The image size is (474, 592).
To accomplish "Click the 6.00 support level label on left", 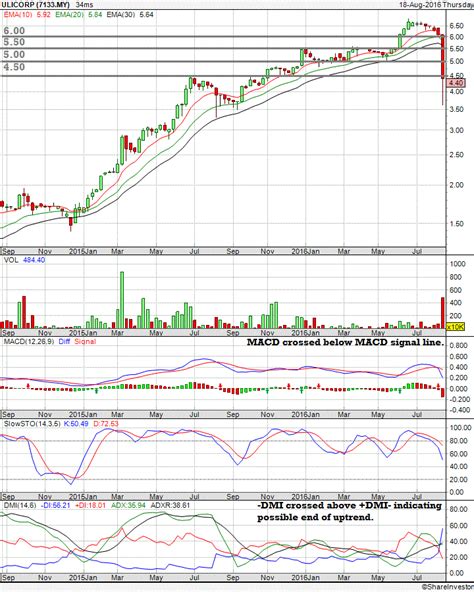I will 14,31.
